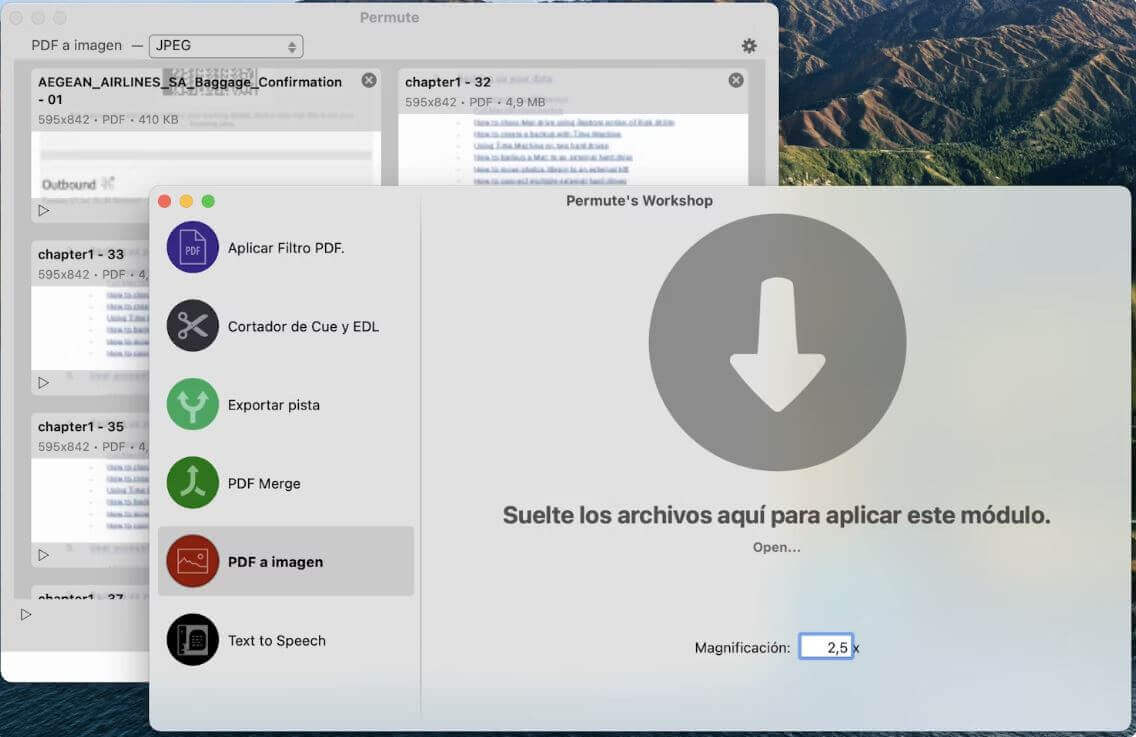Pick the PDF Merge icon

[x=192, y=483]
